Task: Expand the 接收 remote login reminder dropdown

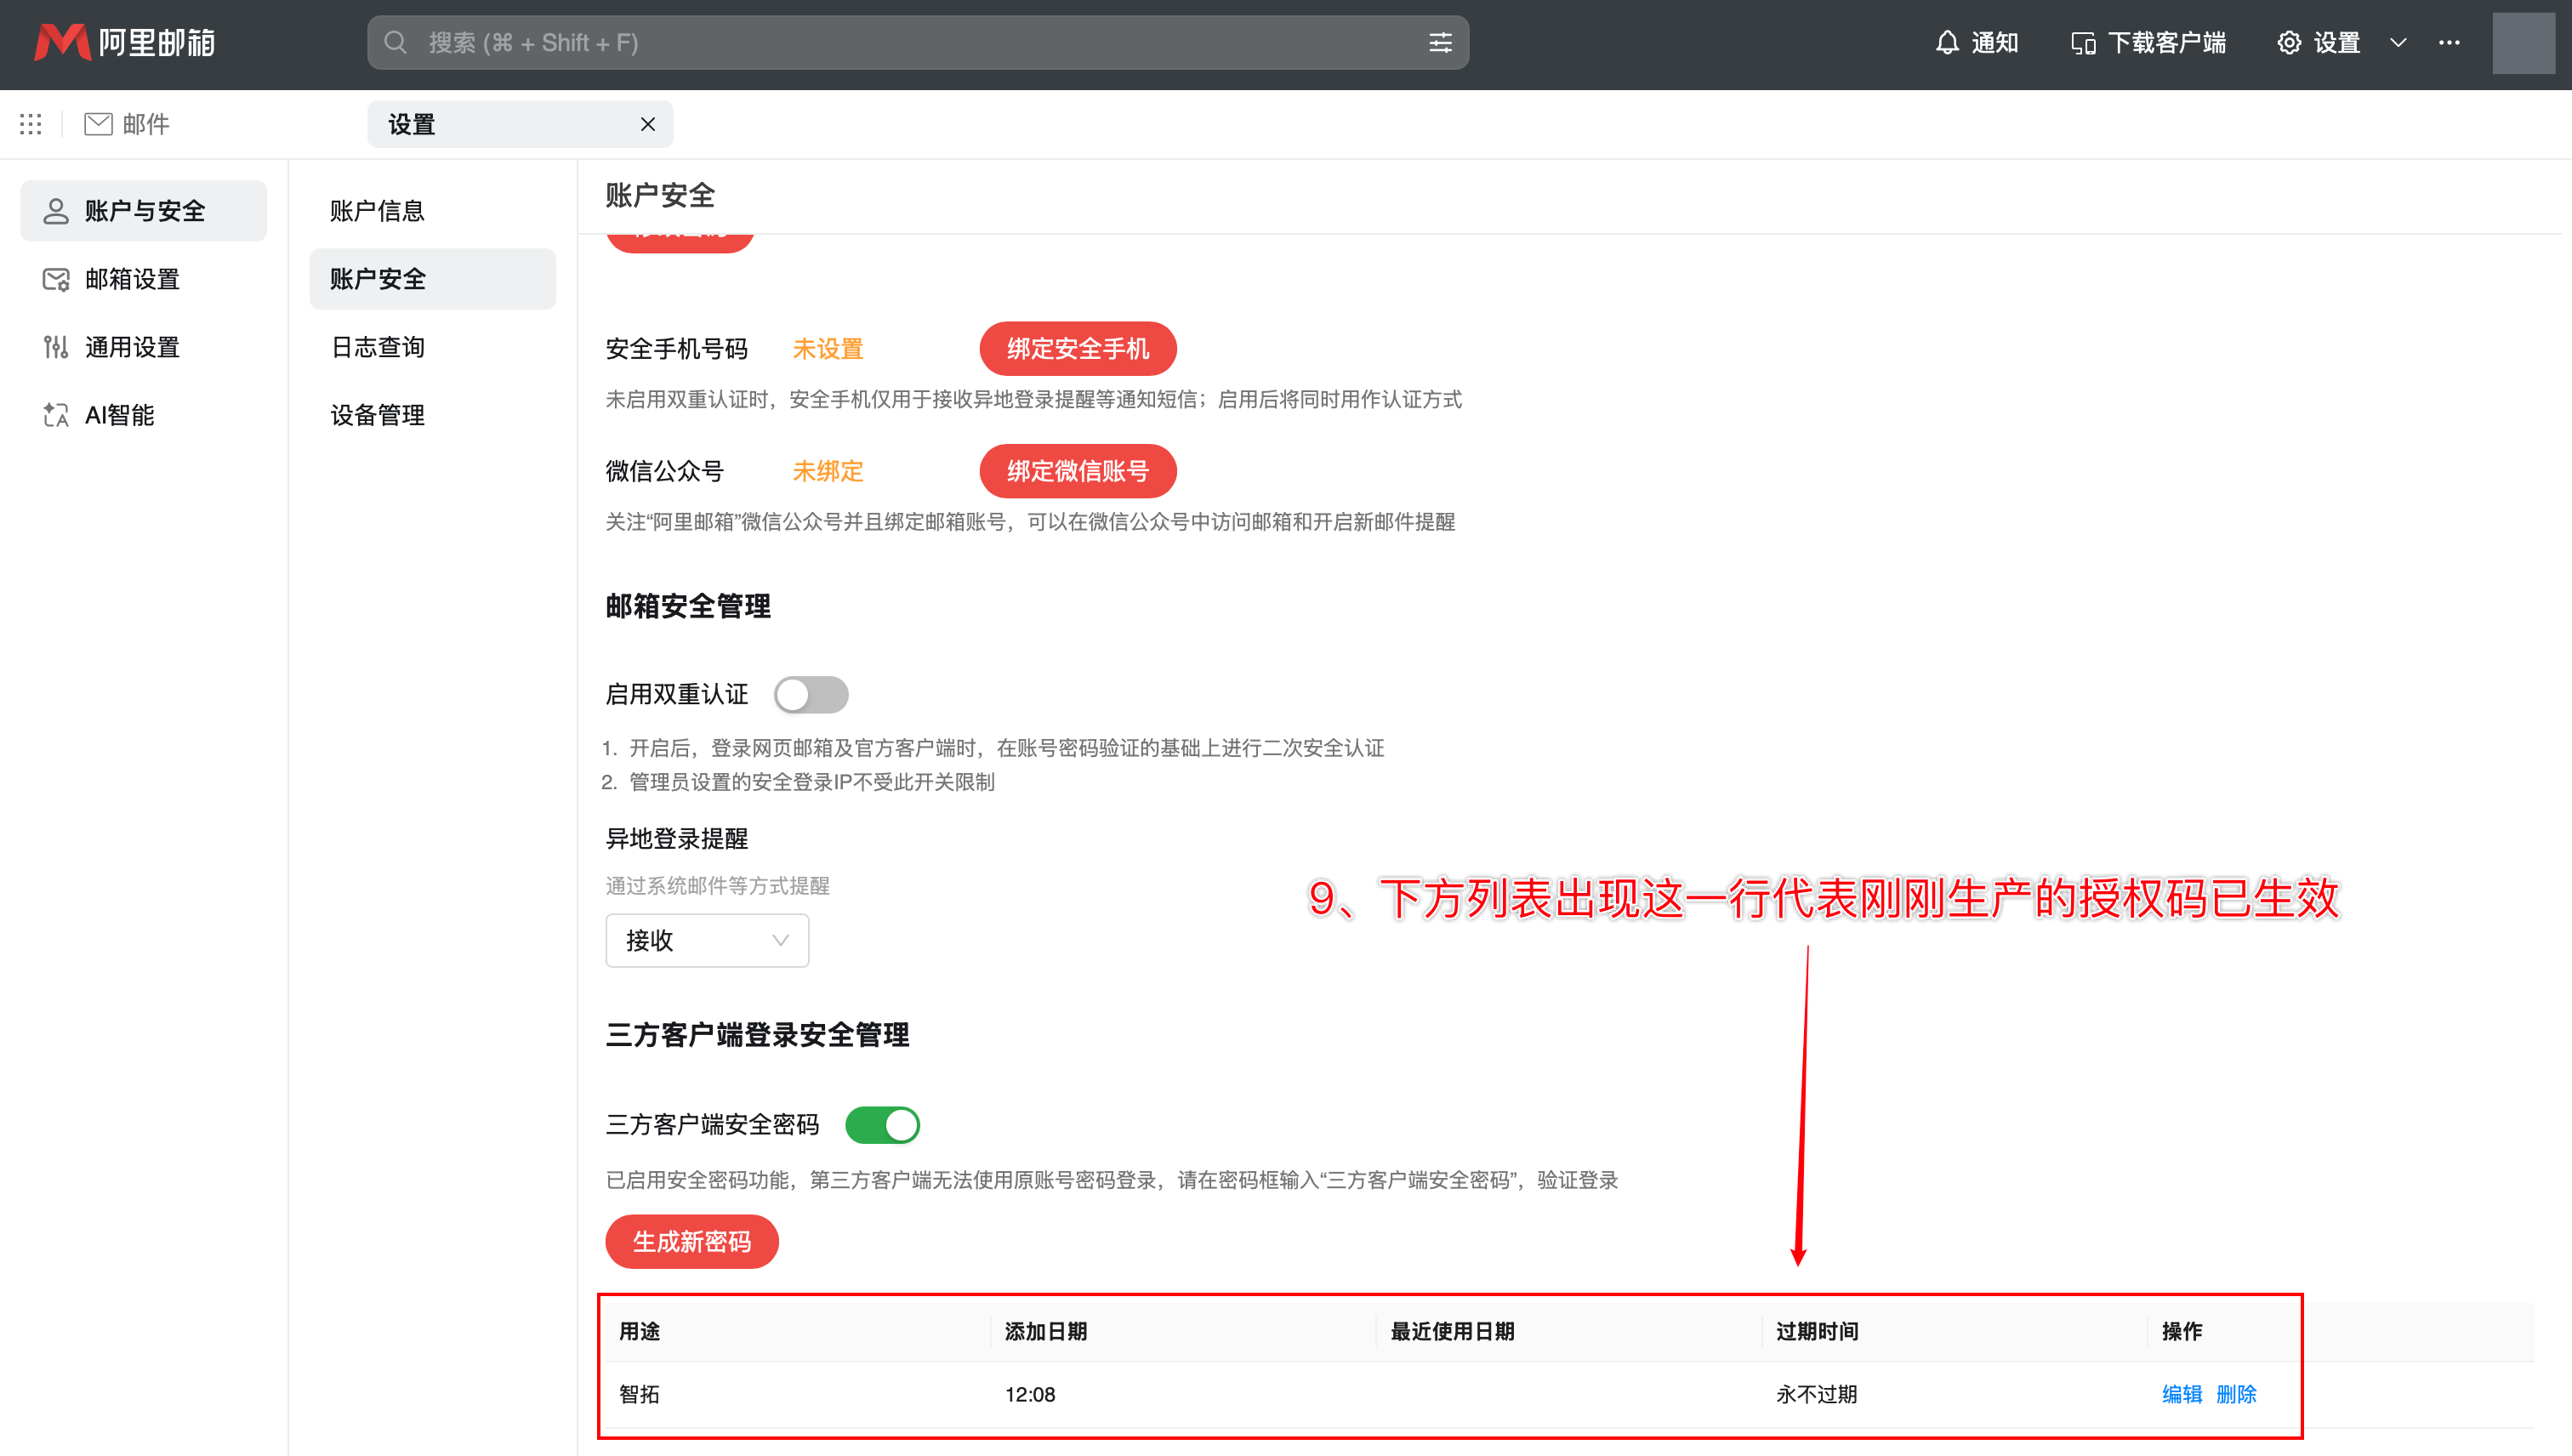Action: pyautogui.click(x=707, y=940)
